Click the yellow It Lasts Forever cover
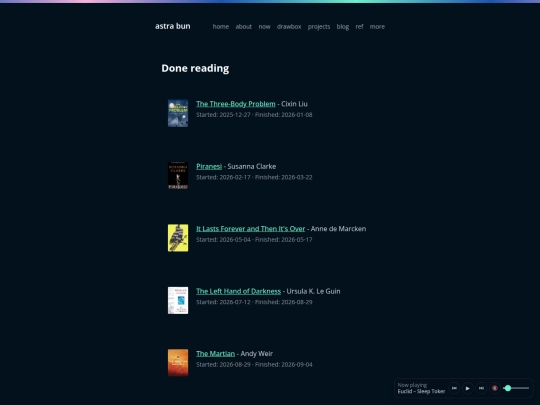 [x=178, y=238]
